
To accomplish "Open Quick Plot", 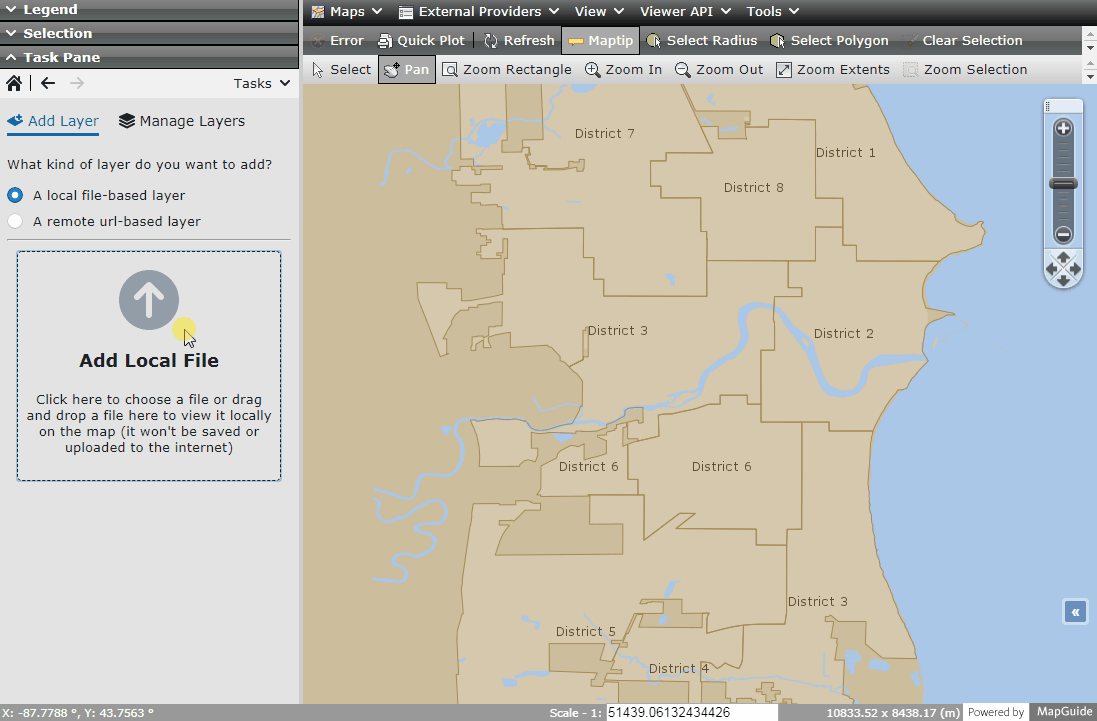I will click(421, 40).
